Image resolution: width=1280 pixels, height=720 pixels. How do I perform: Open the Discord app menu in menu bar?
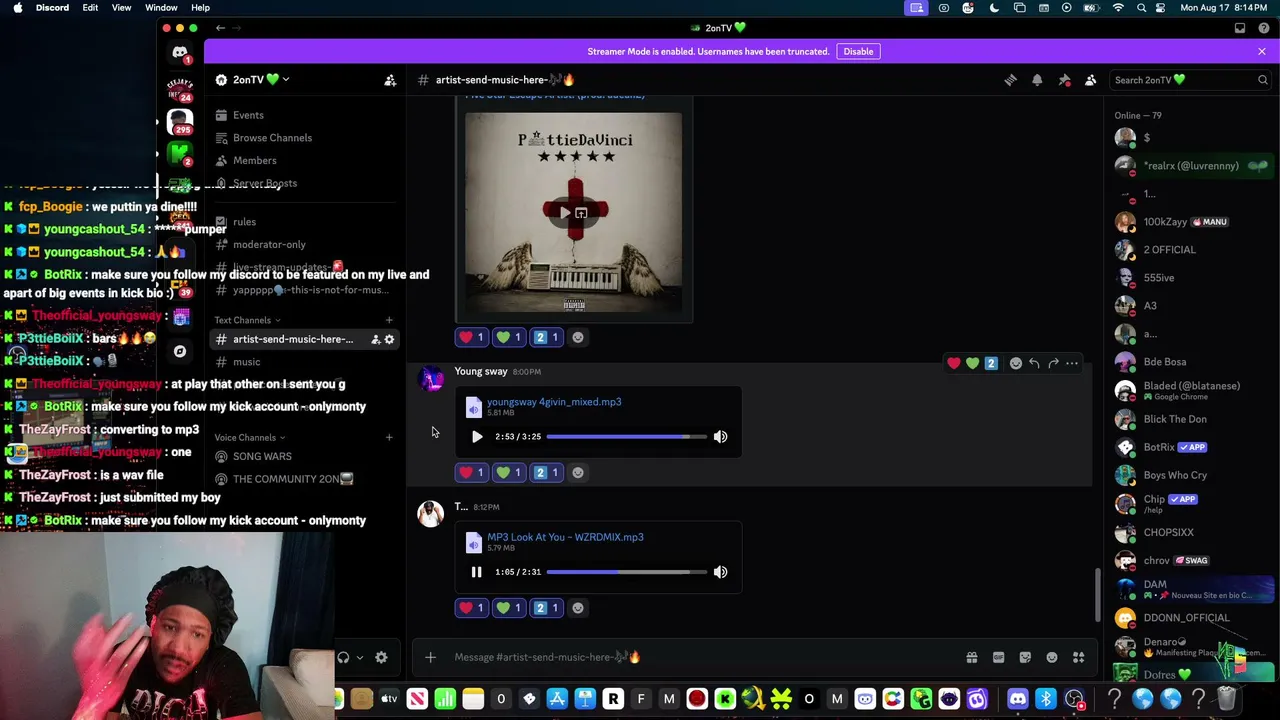click(x=52, y=8)
